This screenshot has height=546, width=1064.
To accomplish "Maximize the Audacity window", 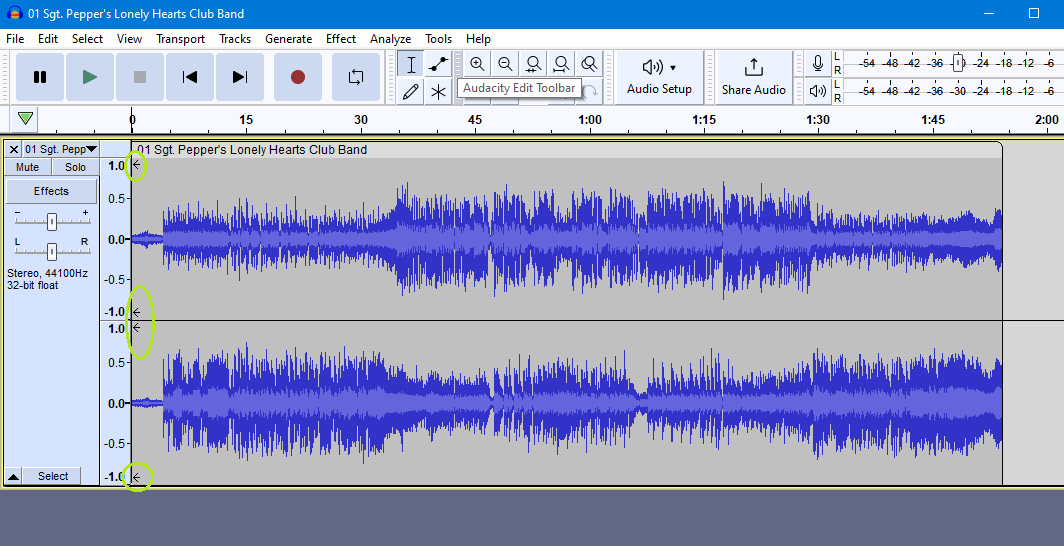I will tap(1034, 14).
